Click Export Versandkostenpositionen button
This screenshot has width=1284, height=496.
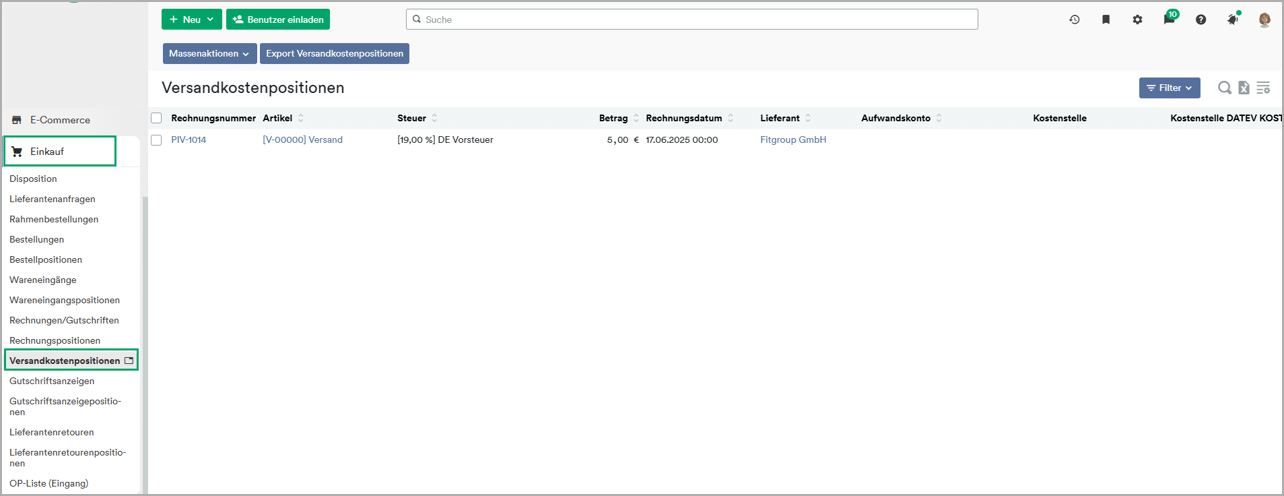pos(335,53)
